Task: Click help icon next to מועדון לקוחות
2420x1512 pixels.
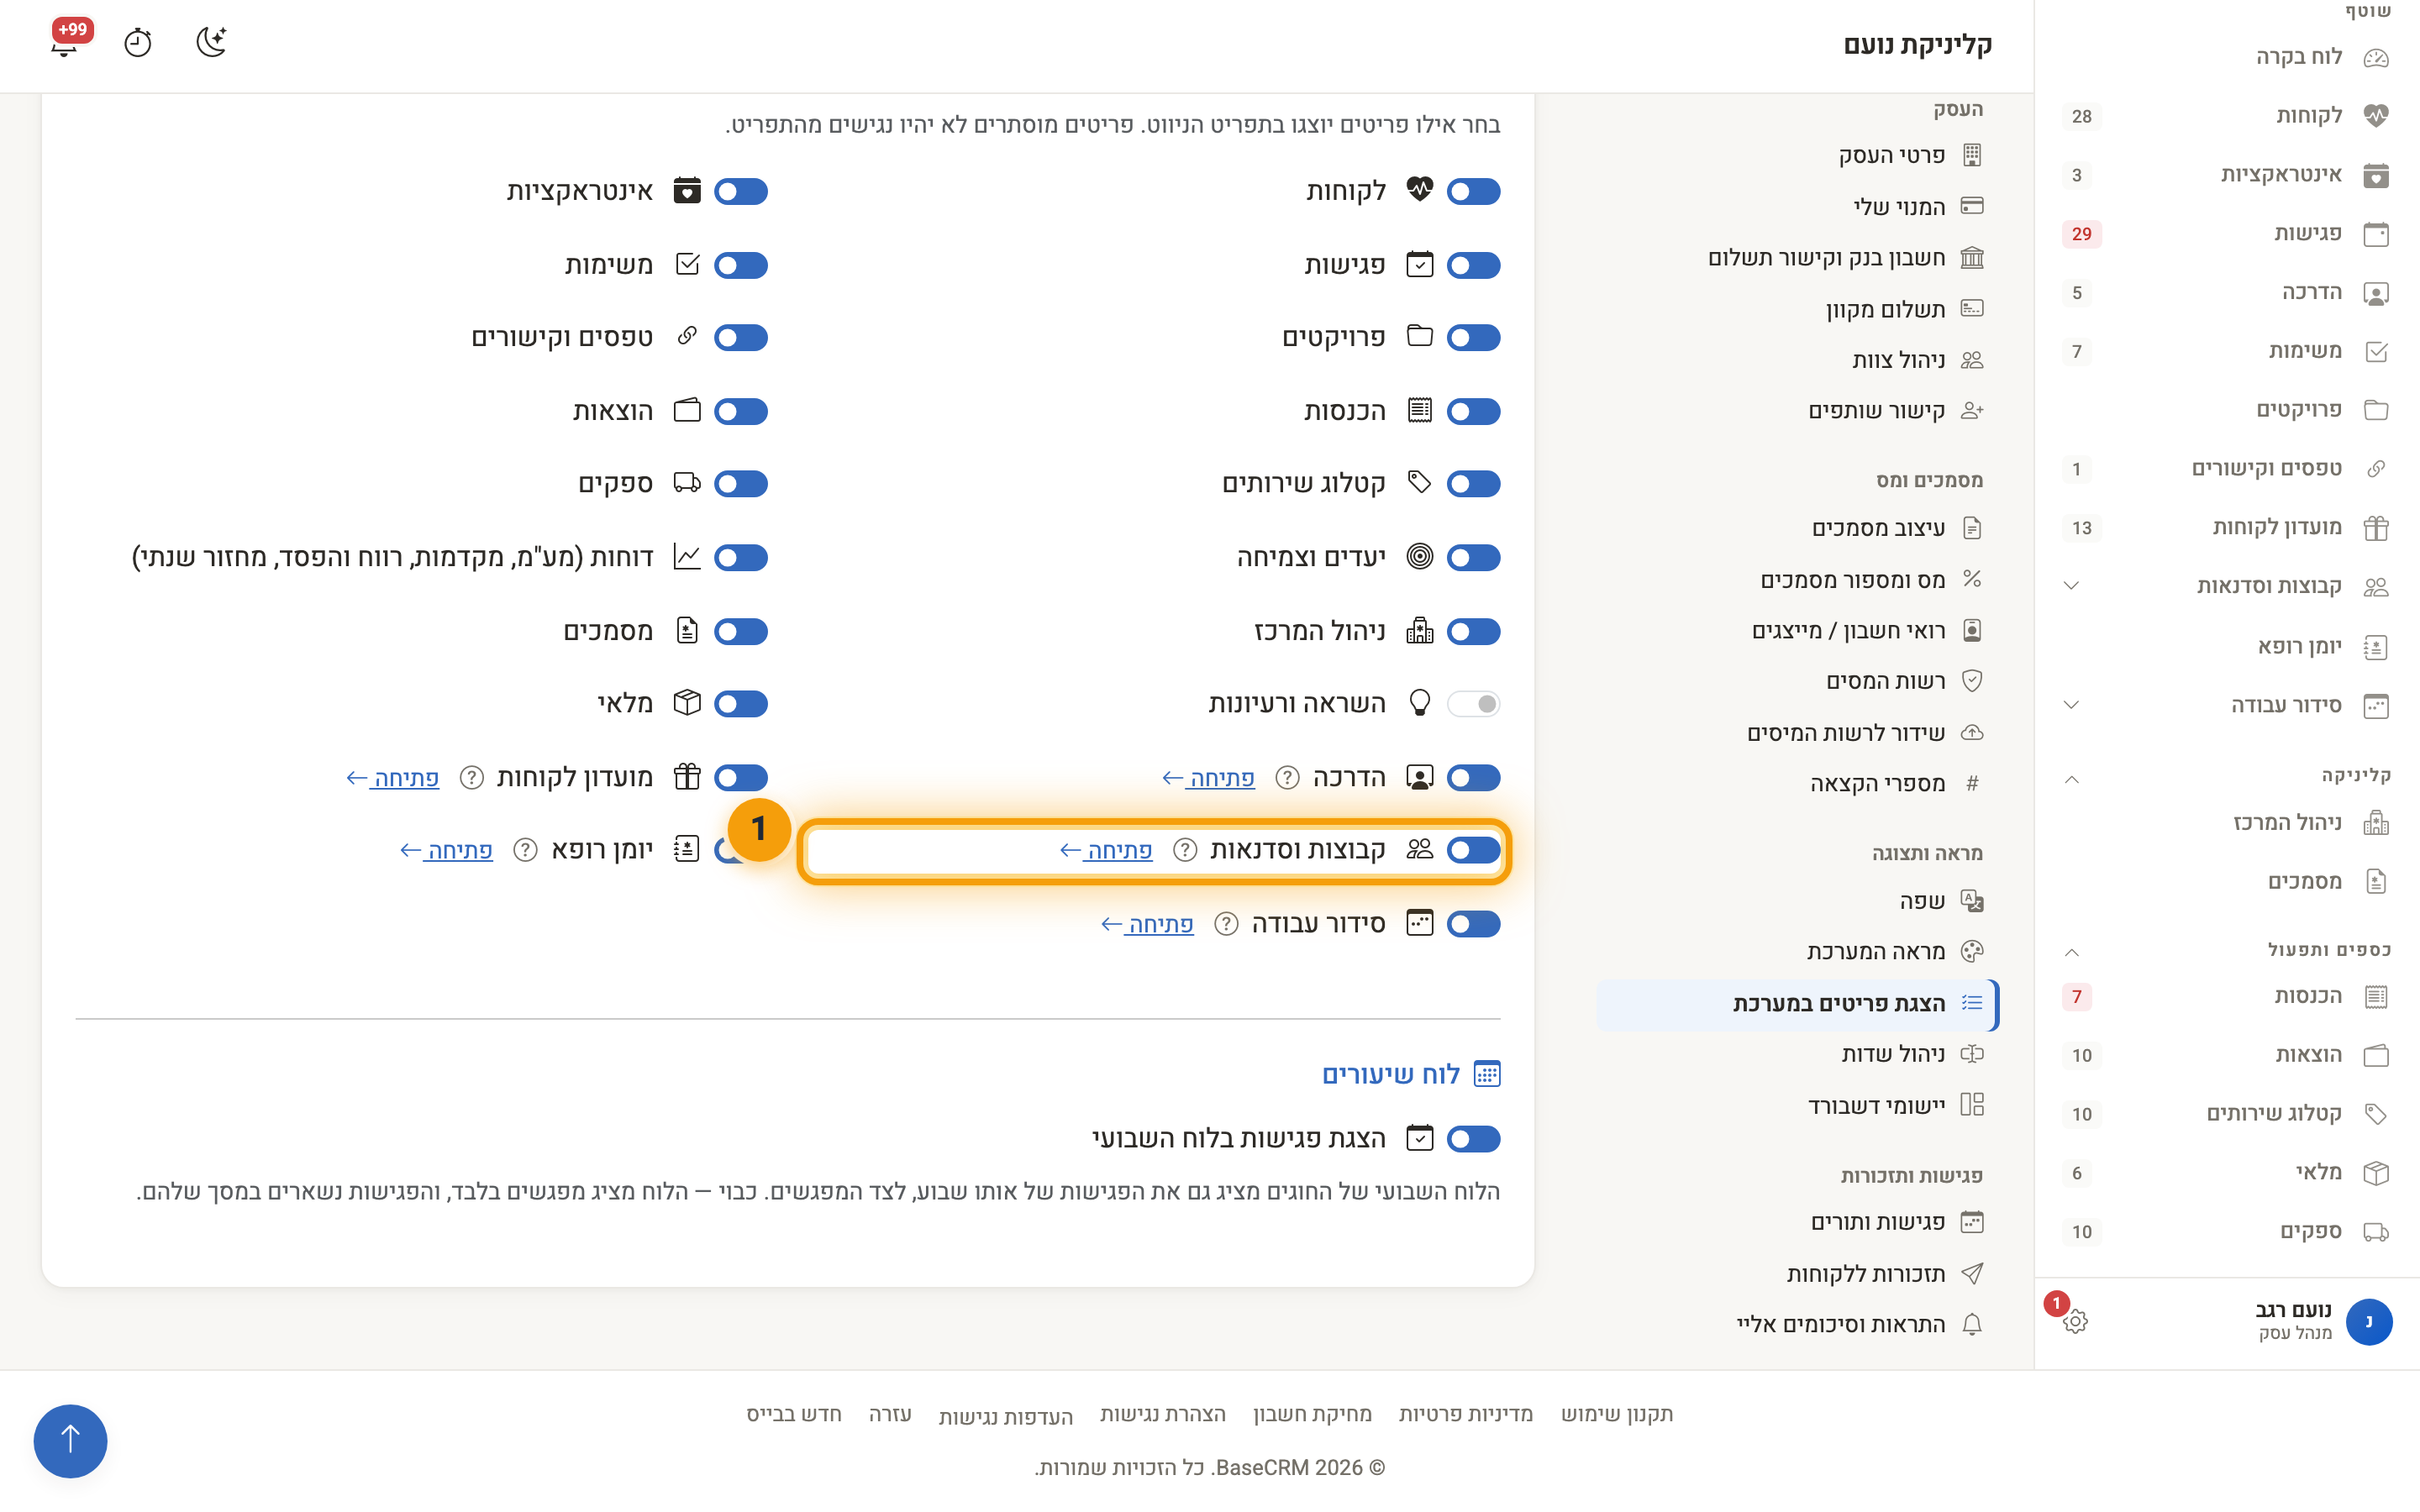Action: click(472, 777)
